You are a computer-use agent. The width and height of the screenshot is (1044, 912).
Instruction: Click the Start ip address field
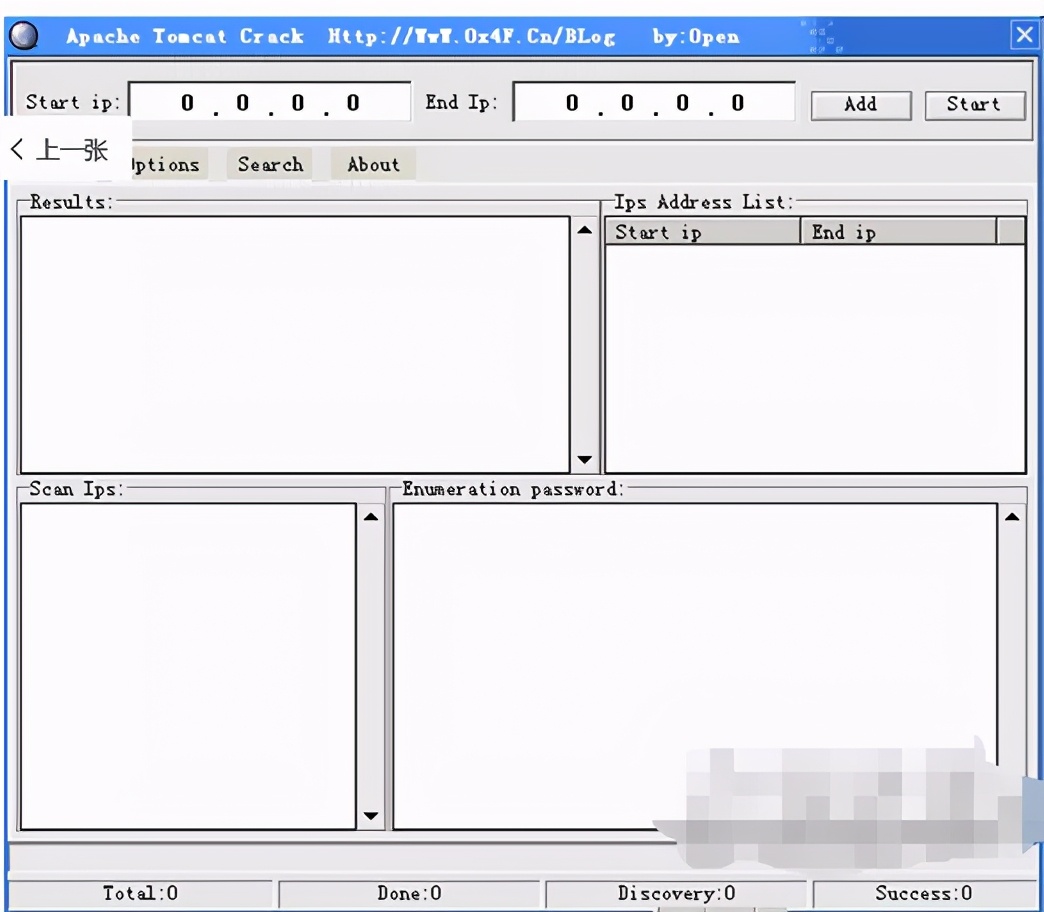tap(270, 102)
